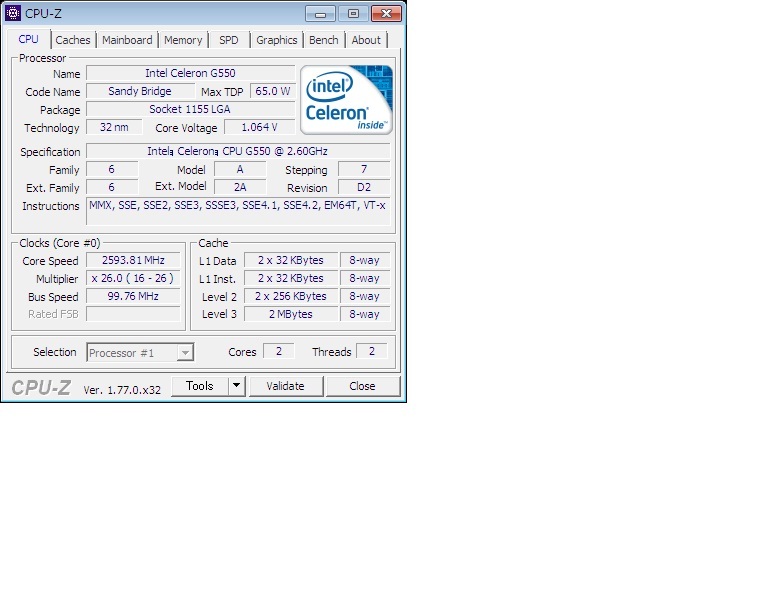
Task: Click the Level 3 value 2 MBytes
Action: click(291, 314)
